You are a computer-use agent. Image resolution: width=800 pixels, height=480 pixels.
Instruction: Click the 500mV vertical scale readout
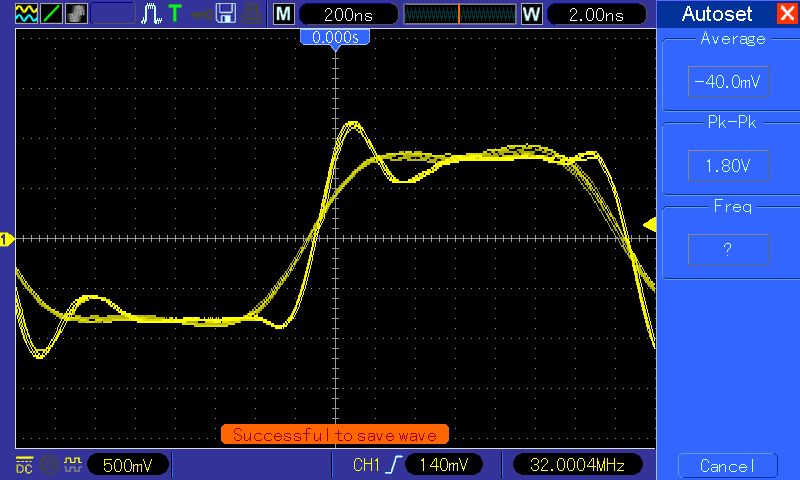point(128,465)
